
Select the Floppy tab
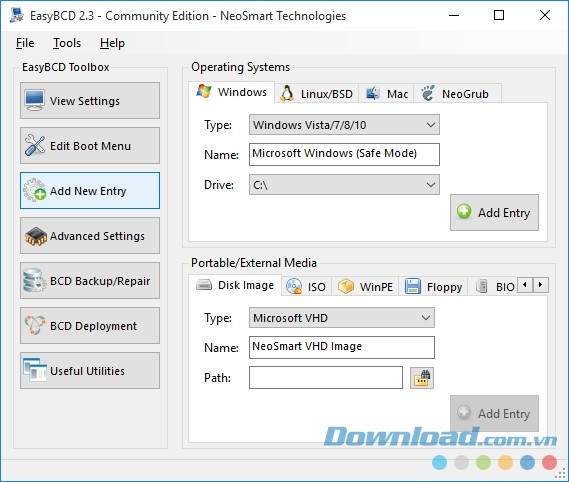pos(433,287)
